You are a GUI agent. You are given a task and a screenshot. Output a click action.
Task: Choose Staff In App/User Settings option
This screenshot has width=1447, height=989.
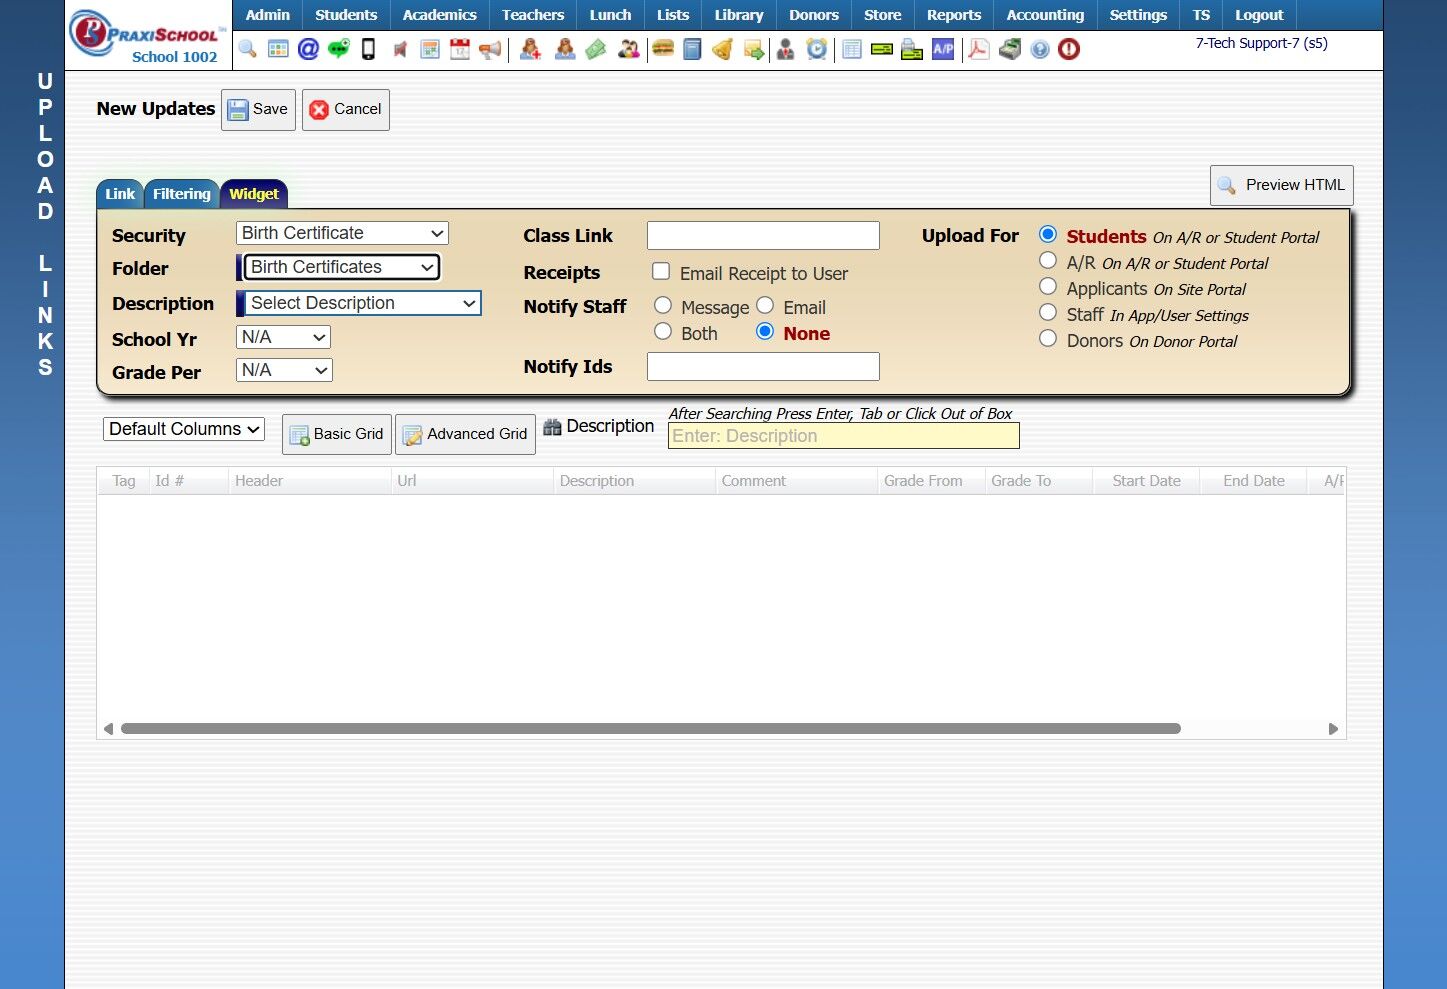[x=1048, y=312]
